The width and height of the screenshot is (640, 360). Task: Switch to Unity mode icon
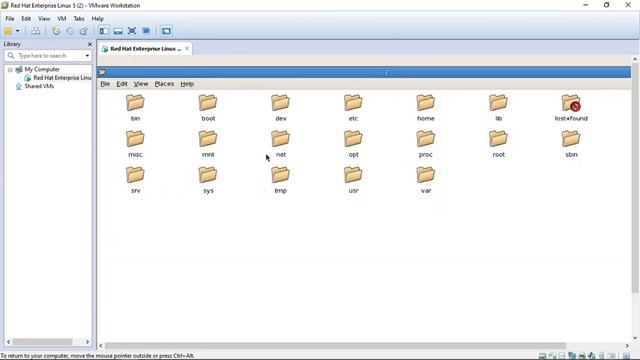146,31
